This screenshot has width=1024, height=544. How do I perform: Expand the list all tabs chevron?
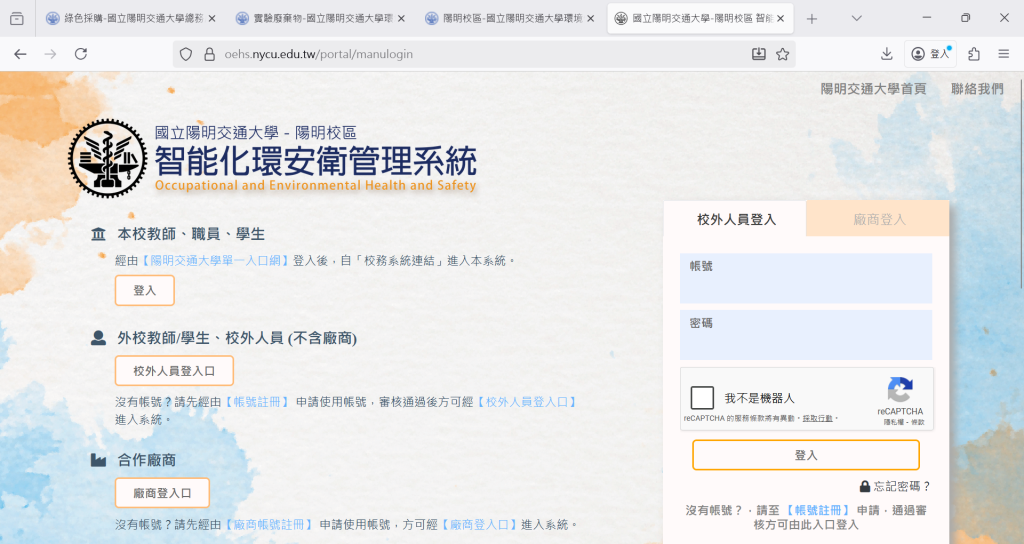pyautogui.click(x=857, y=19)
